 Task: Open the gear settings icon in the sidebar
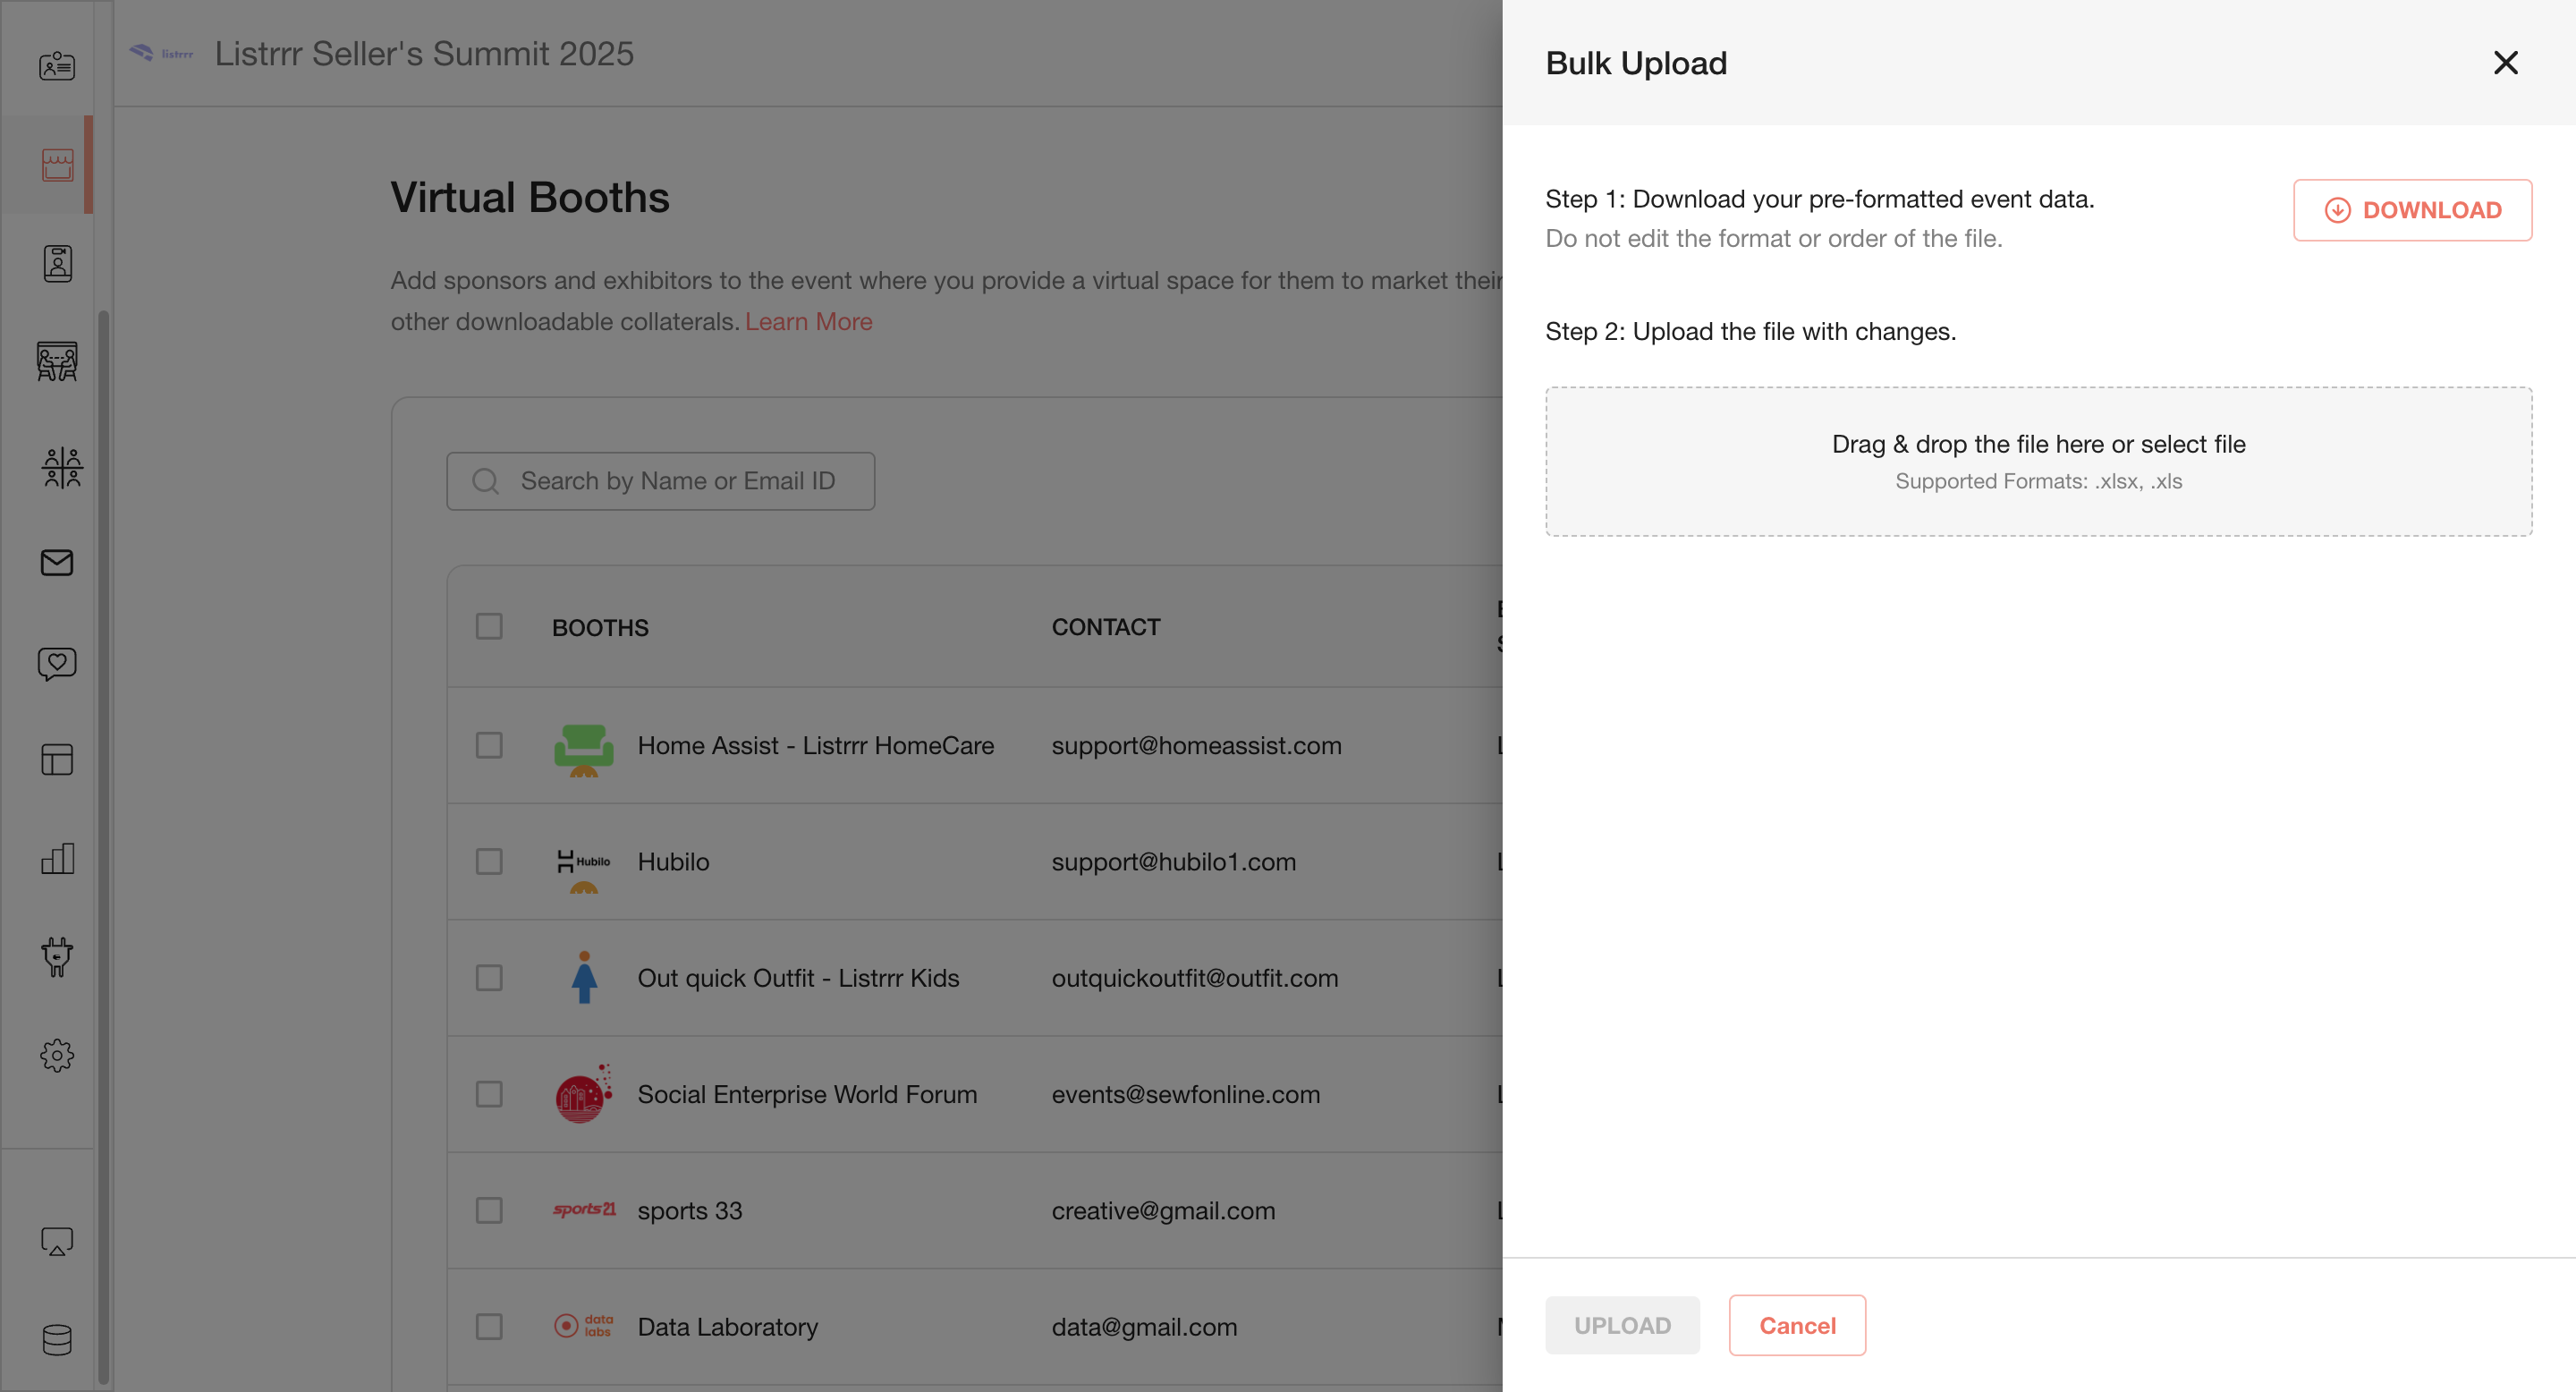(57, 1055)
